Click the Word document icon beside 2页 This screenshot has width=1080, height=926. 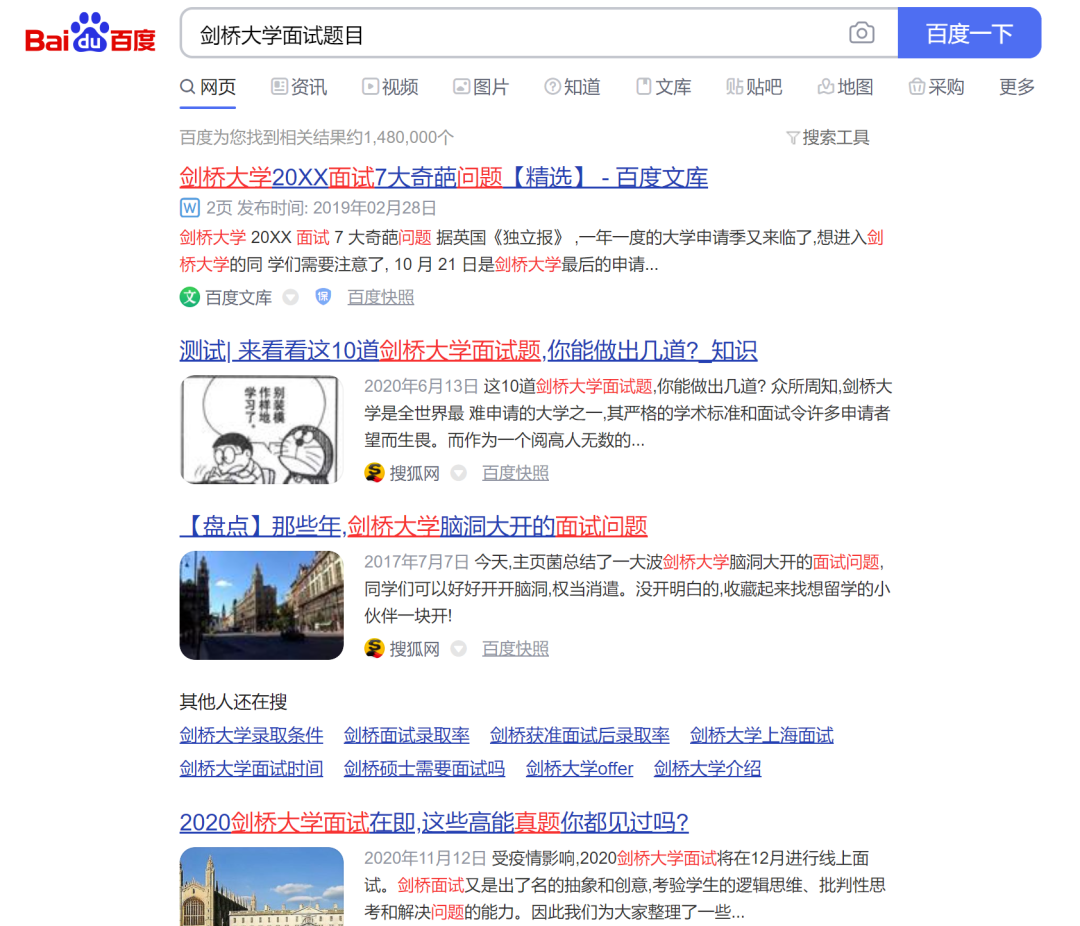189,207
